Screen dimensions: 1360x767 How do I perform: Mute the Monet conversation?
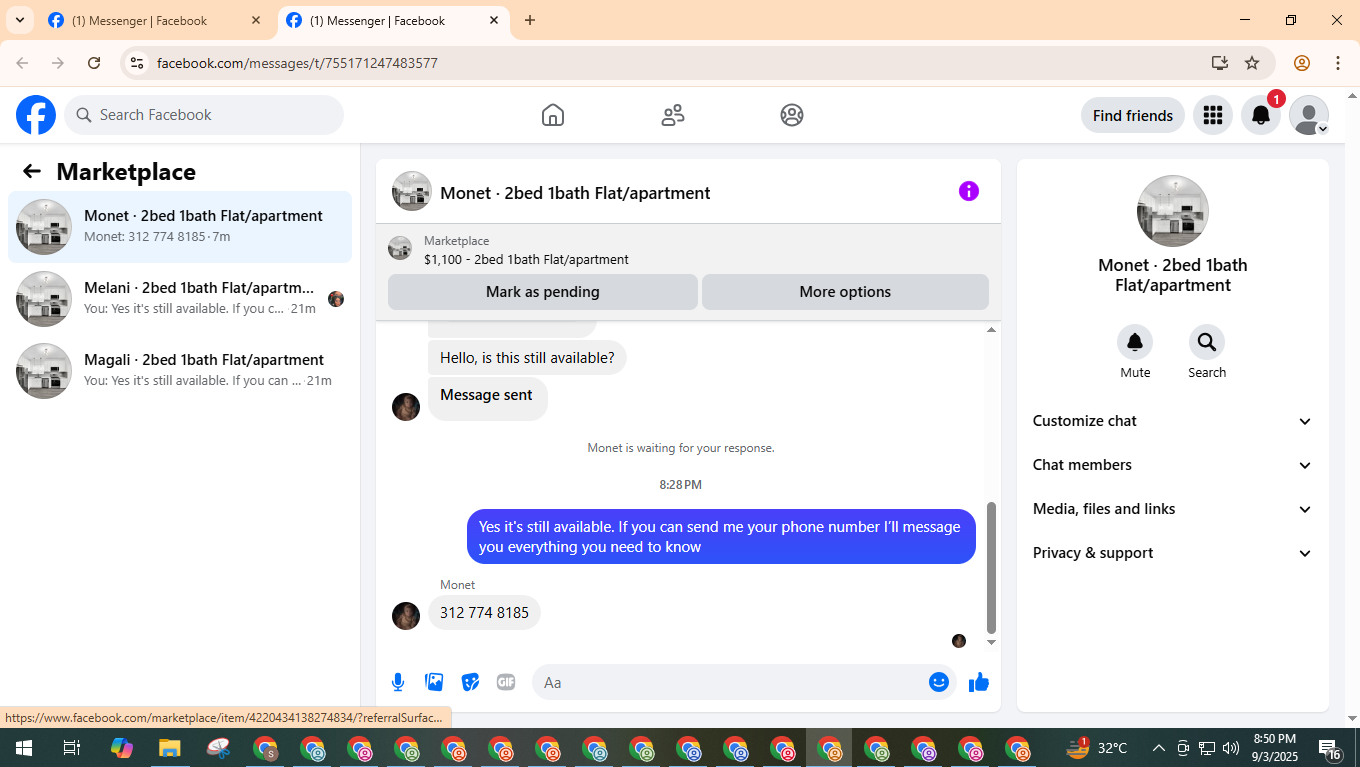pos(1135,342)
